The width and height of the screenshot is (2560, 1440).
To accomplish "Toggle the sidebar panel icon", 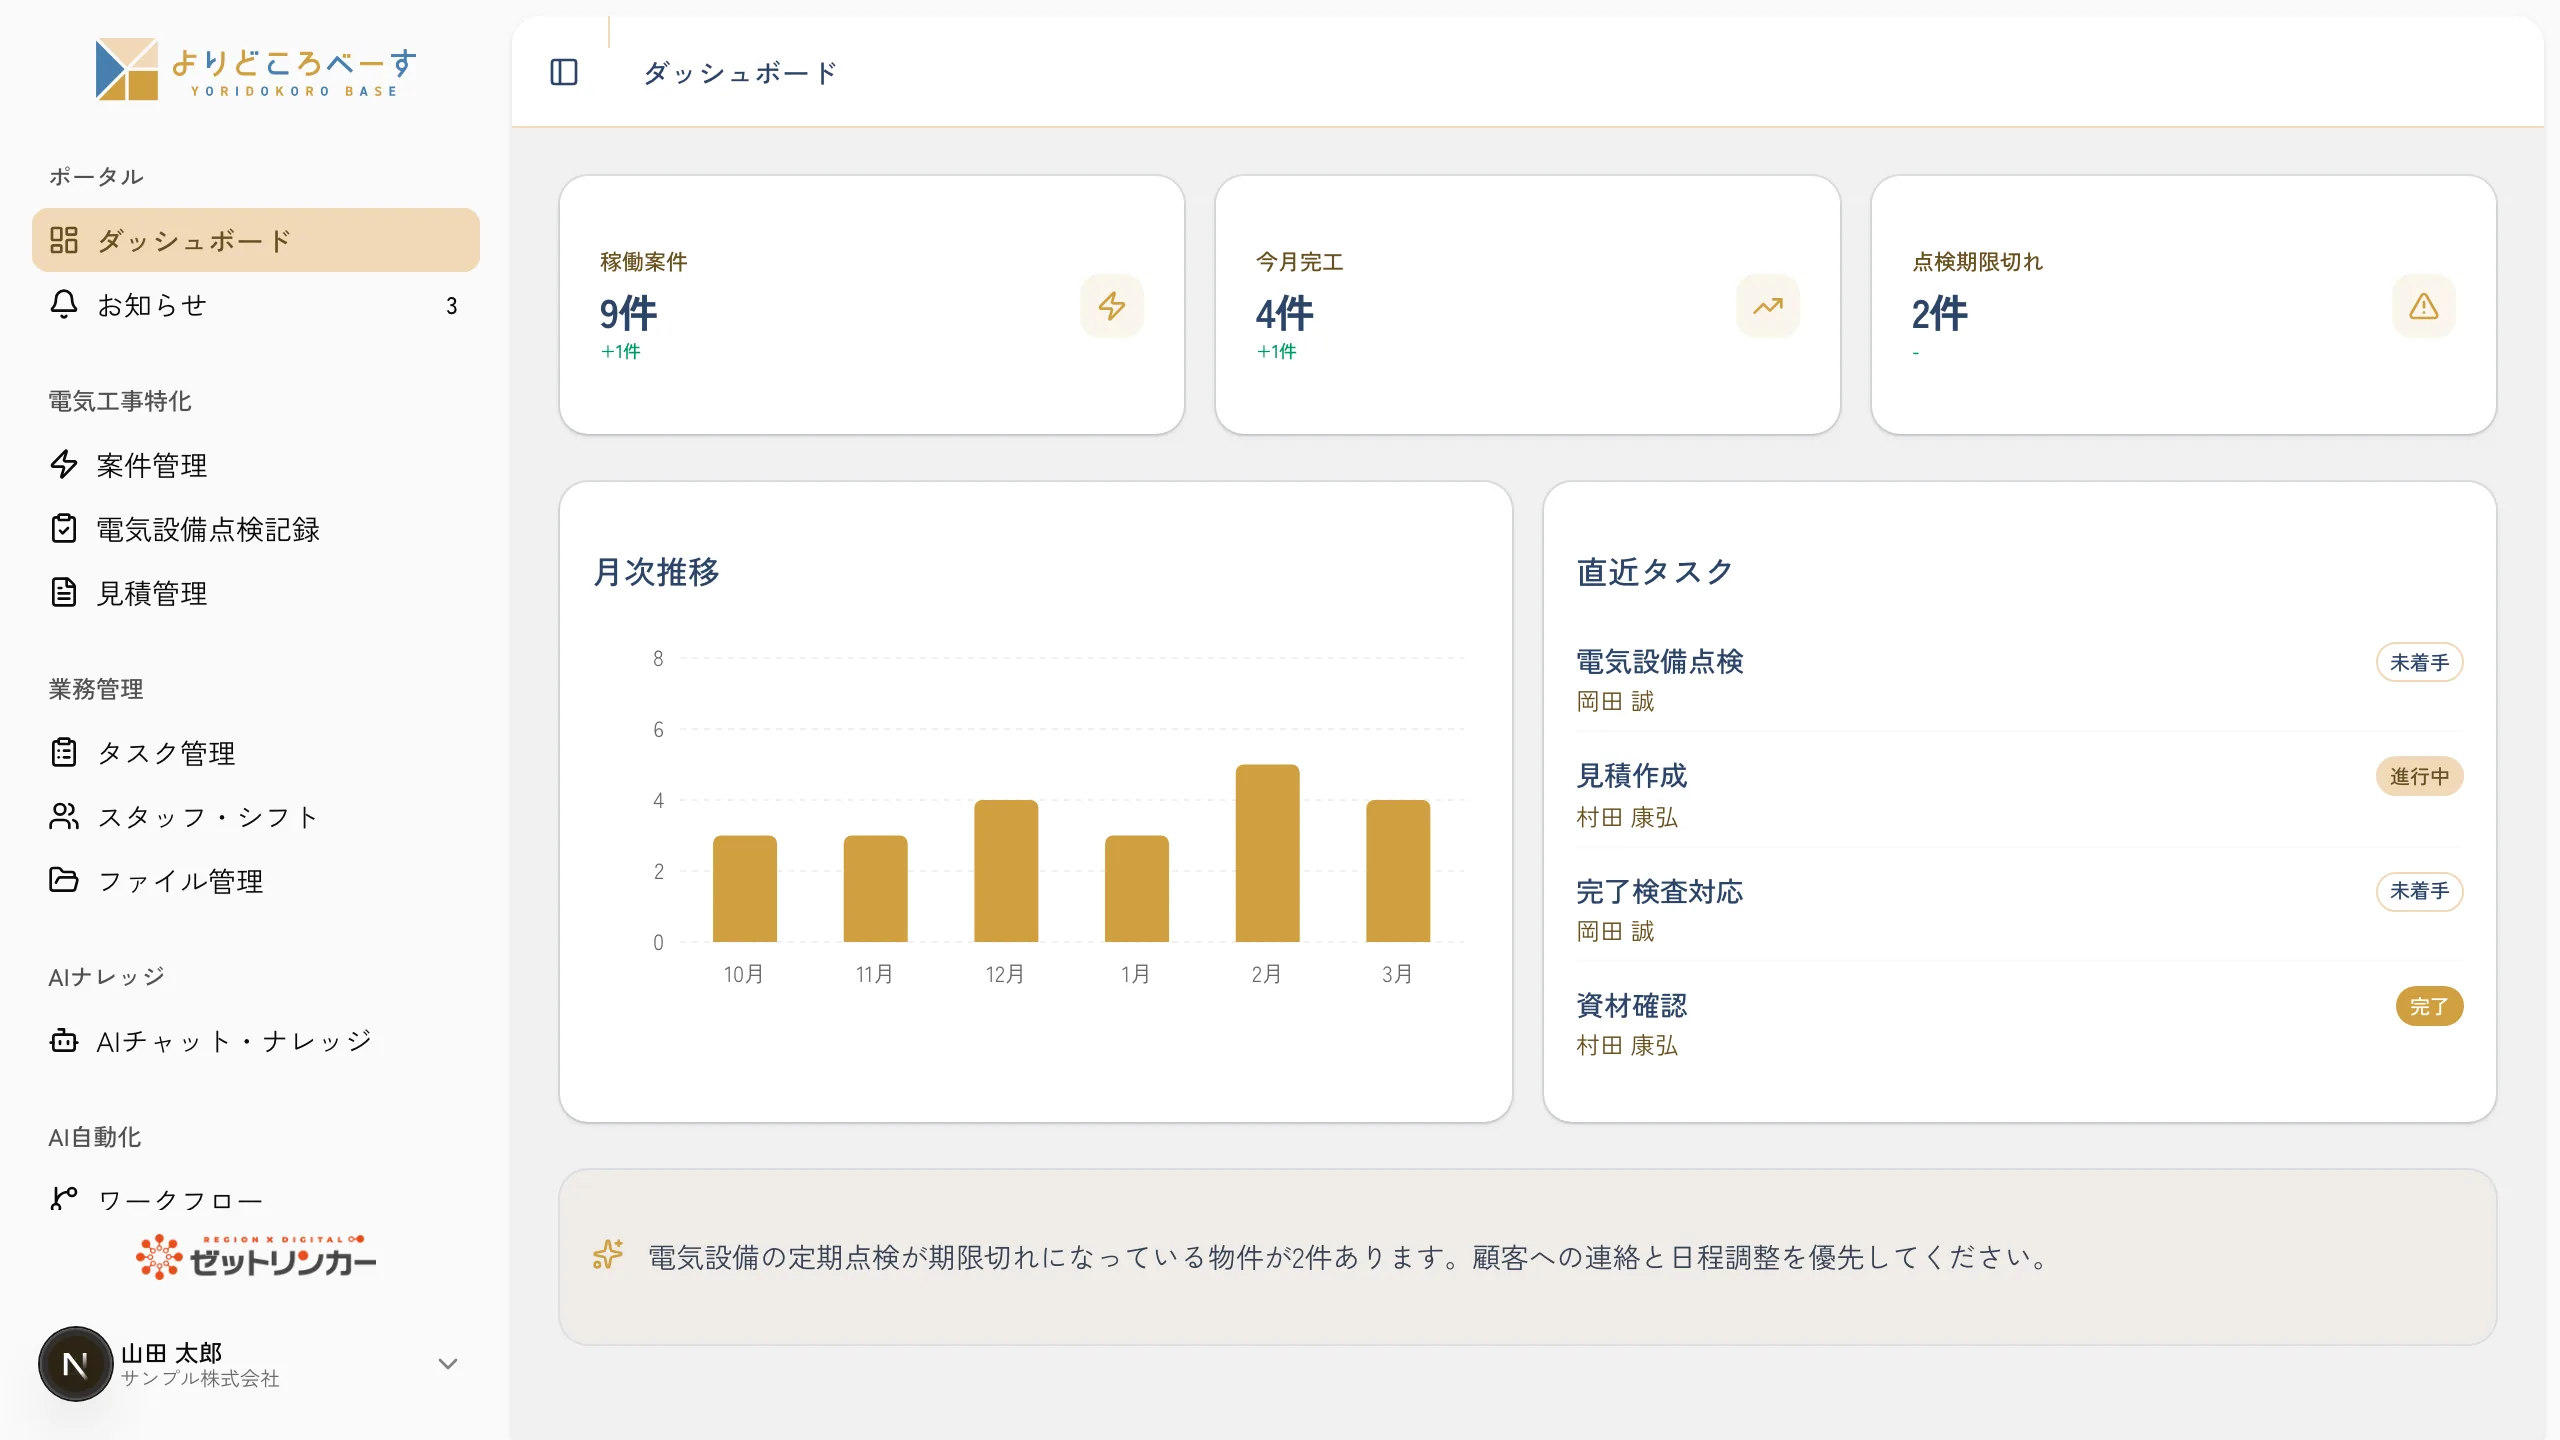I will click(564, 72).
